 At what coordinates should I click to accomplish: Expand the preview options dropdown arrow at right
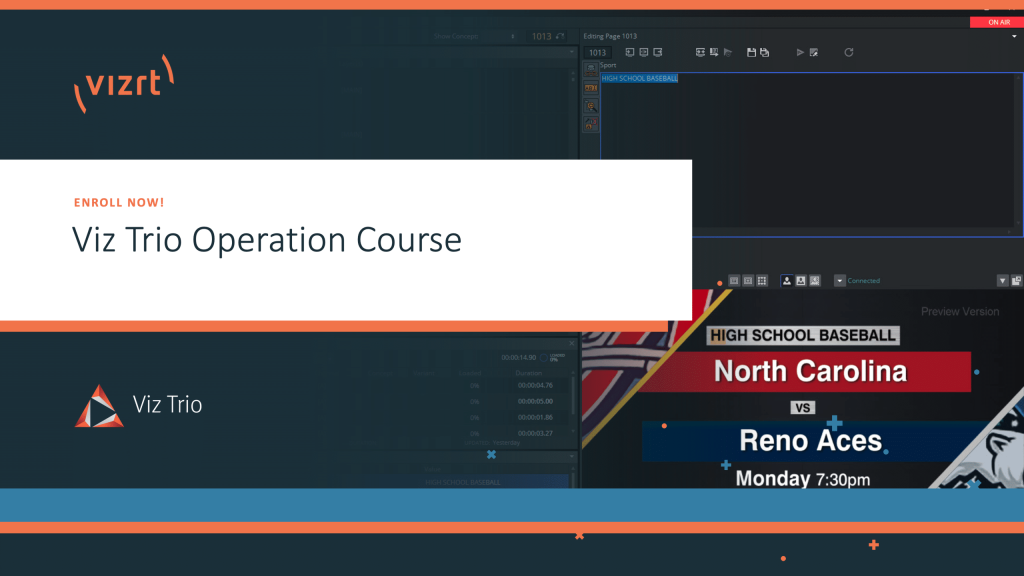click(x=1002, y=281)
